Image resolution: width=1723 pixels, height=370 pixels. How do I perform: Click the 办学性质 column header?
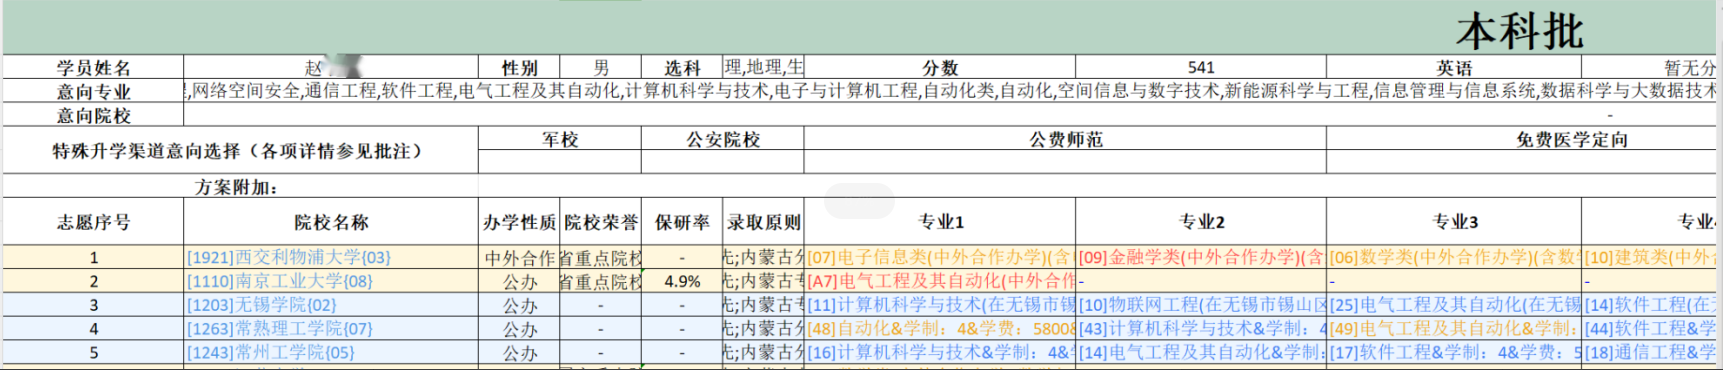pyautogui.click(x=519, y=222)
